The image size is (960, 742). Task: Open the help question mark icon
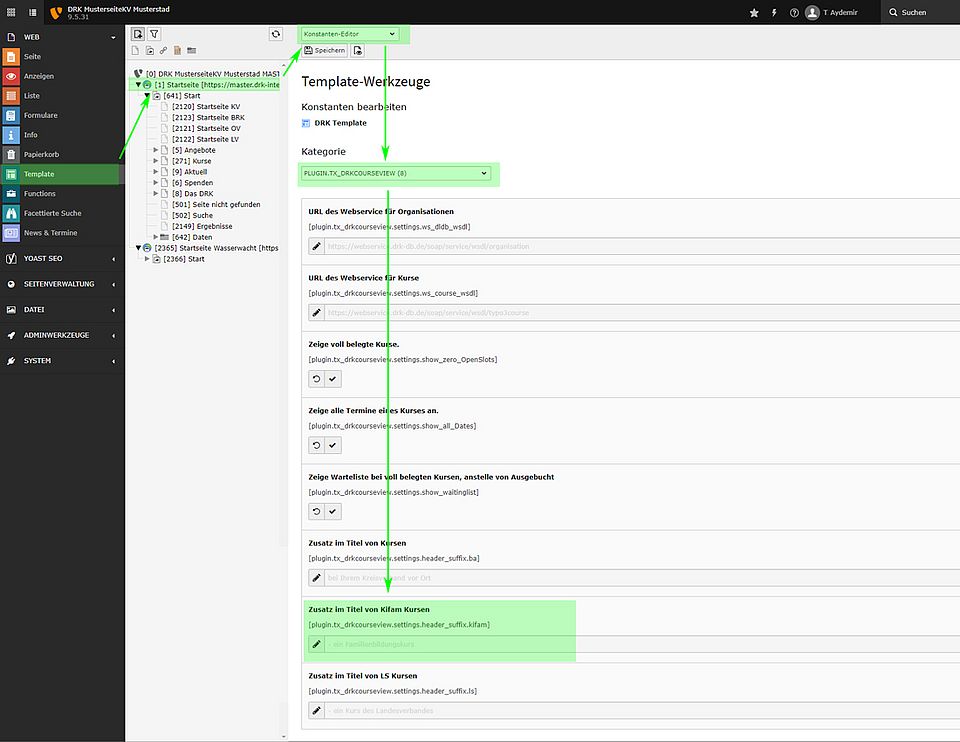(x=794, y=13)
